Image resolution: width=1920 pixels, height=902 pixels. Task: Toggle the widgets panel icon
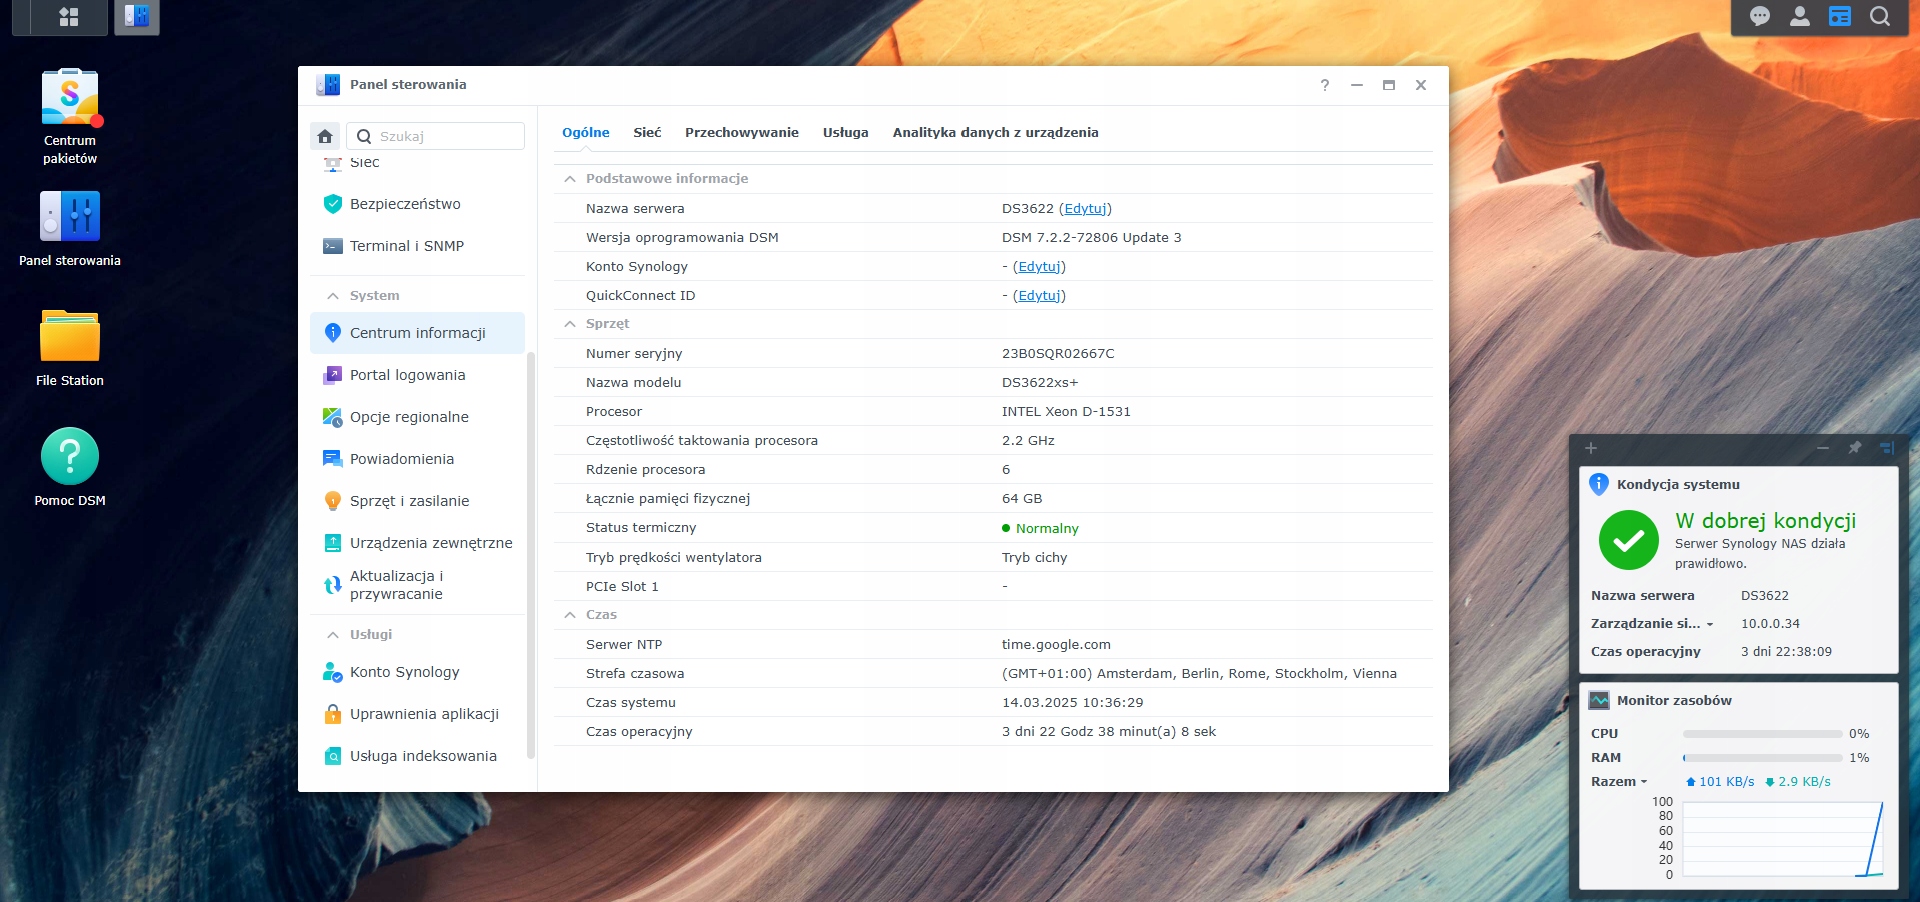tap(1840, 17)
